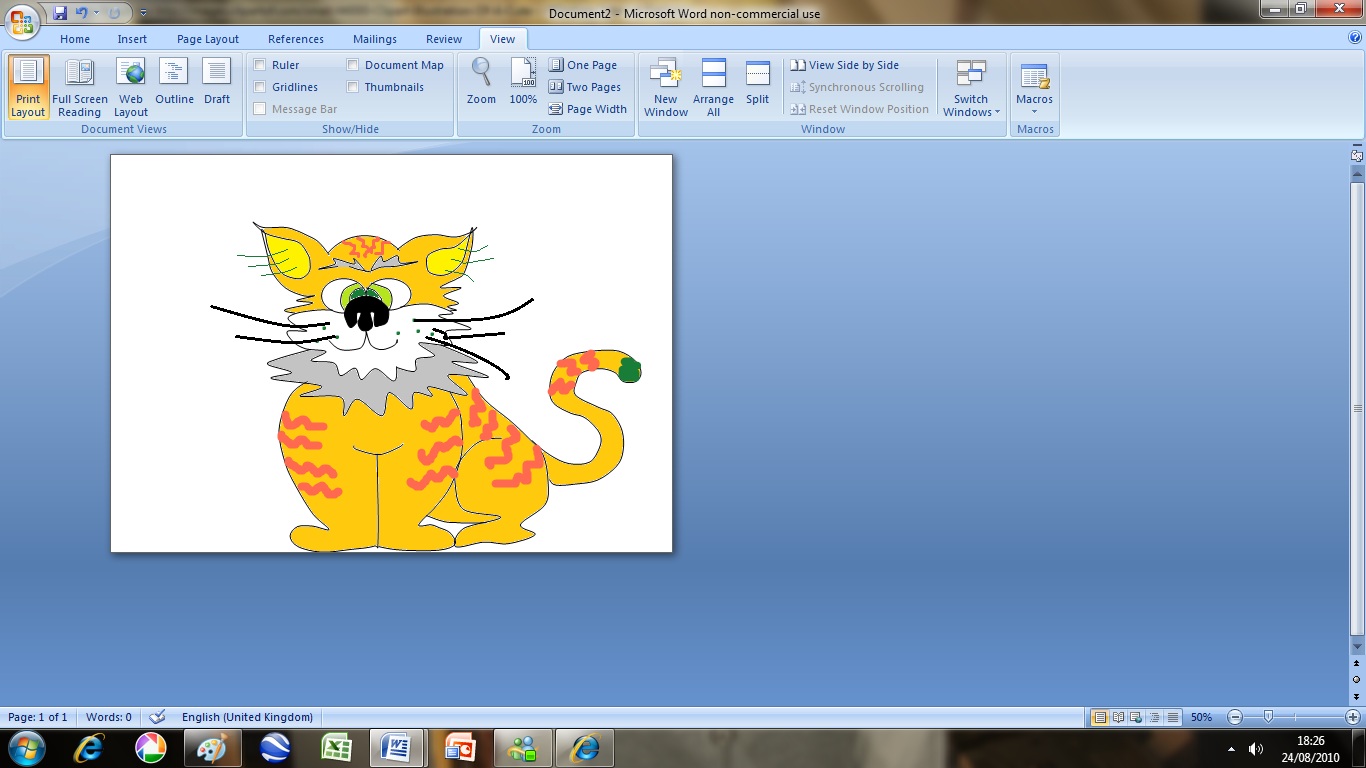1366x768 pixels.
Task: Open the Review ribbon tab
Action: coord(444,39)
